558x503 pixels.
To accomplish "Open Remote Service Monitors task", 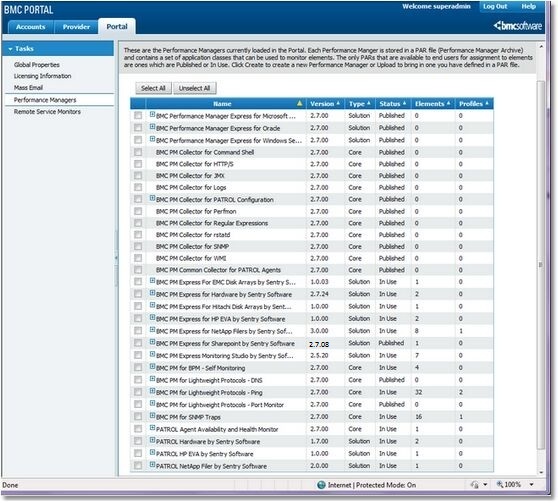I will click(x=47, y=112).
